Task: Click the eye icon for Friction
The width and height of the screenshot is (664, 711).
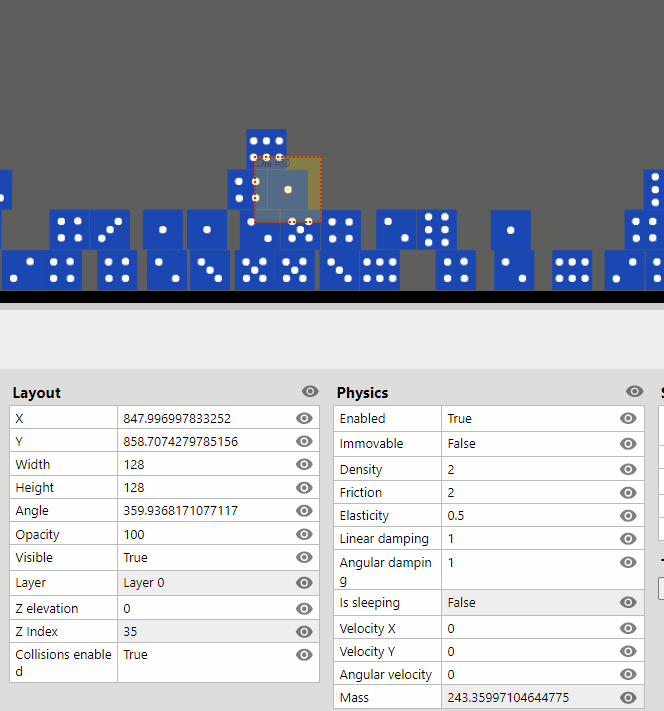Action: (x=628, y=492)
